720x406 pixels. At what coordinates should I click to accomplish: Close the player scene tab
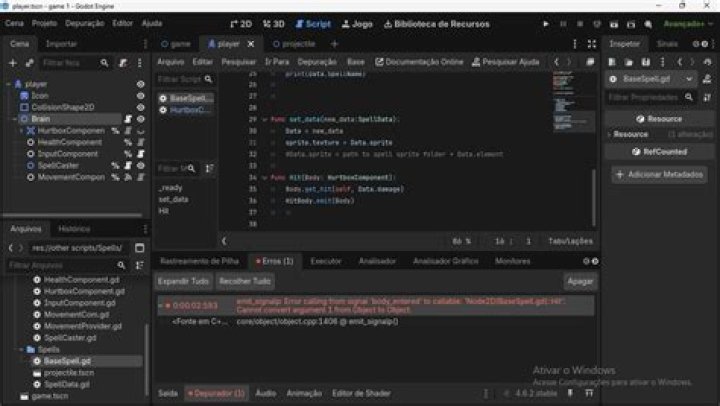click(251, 44)
